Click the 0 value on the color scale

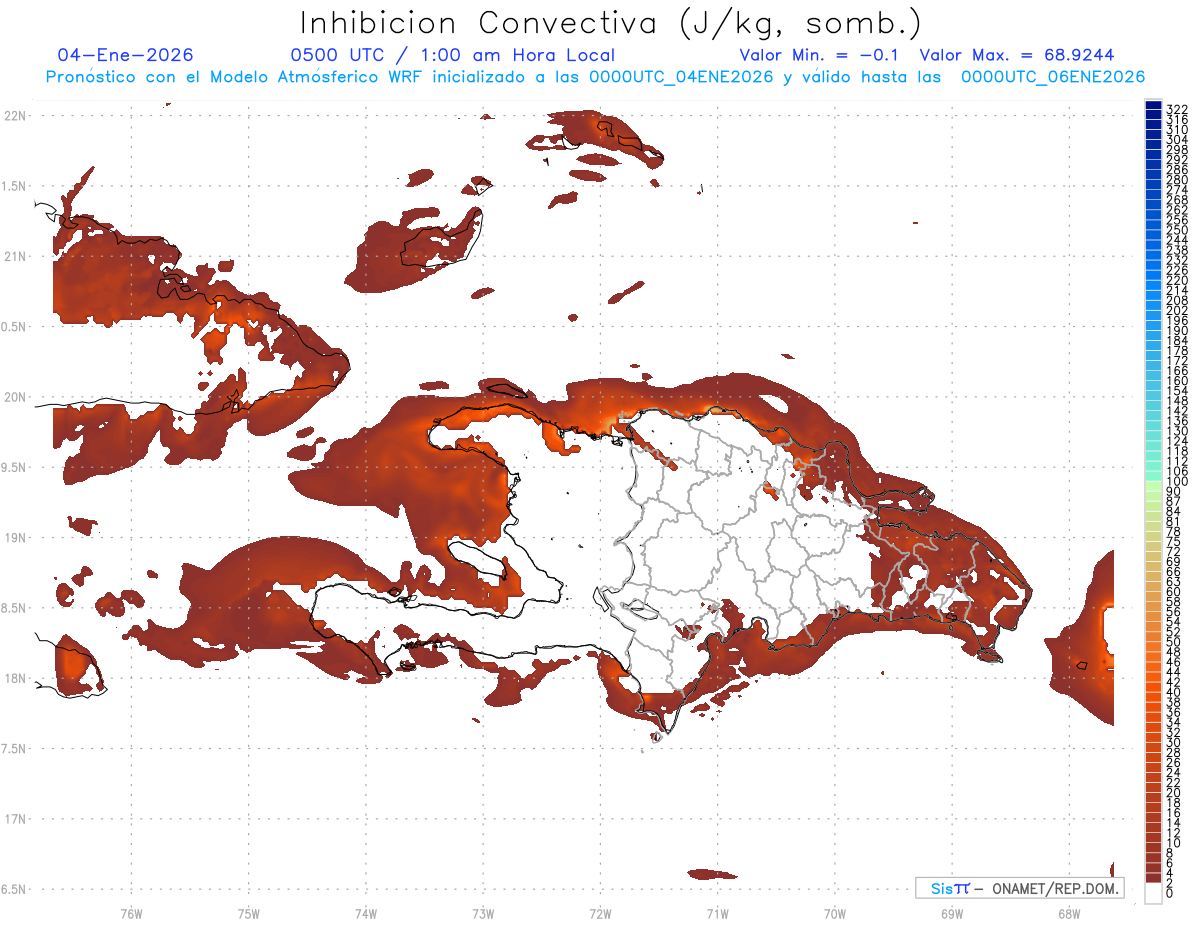pyautogui.click(x=1169, y=892)
